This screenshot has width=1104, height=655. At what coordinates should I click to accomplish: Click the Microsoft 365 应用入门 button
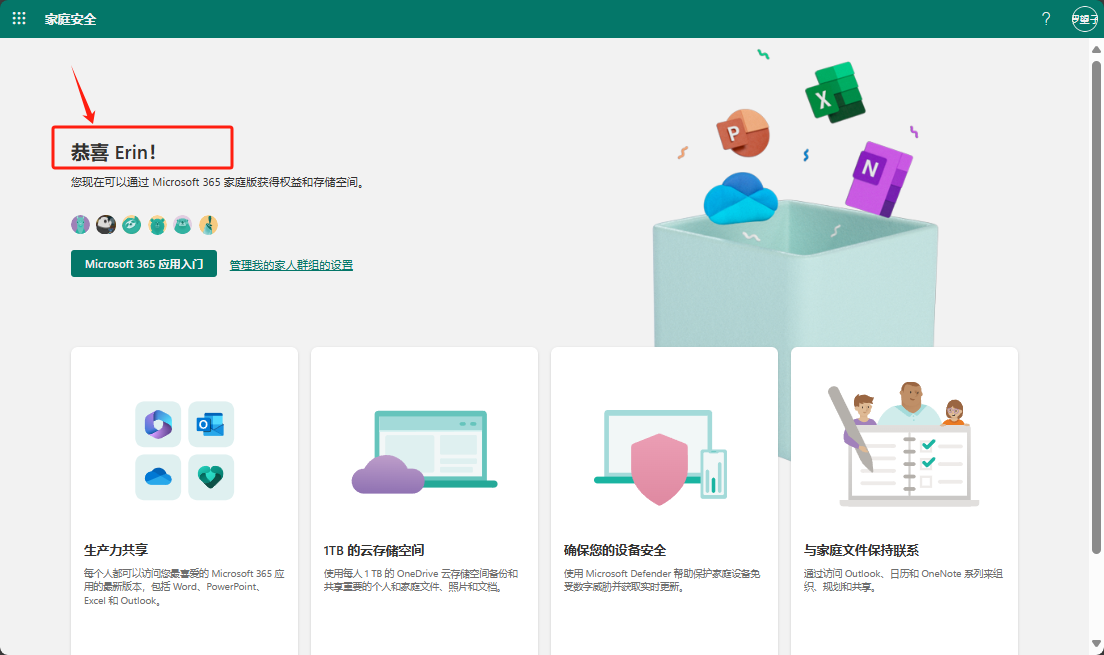(x=144, y=264)
